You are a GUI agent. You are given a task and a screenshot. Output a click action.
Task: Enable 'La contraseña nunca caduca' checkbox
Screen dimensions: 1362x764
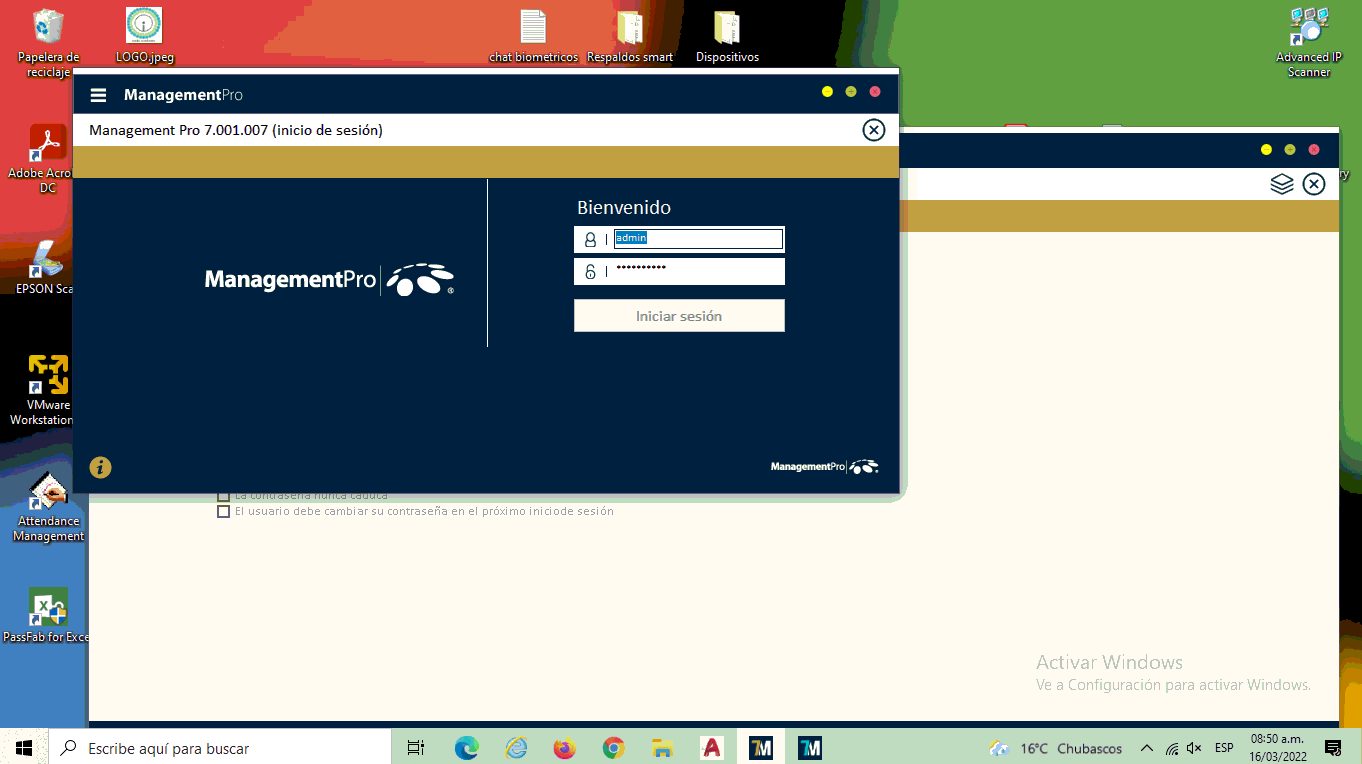pyautogui.click(x=223, y=493)
